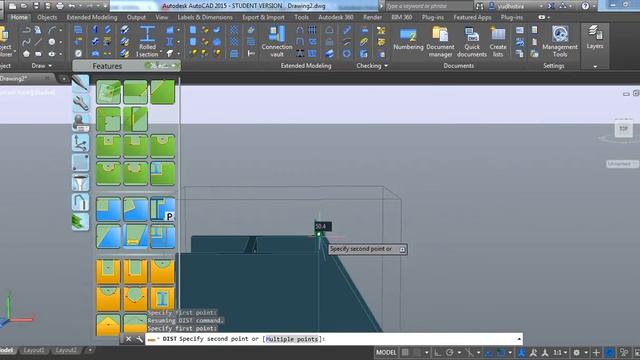Click the Multiple points command option
The width and height of the screenshot is (640, 360).
[291, 339]
